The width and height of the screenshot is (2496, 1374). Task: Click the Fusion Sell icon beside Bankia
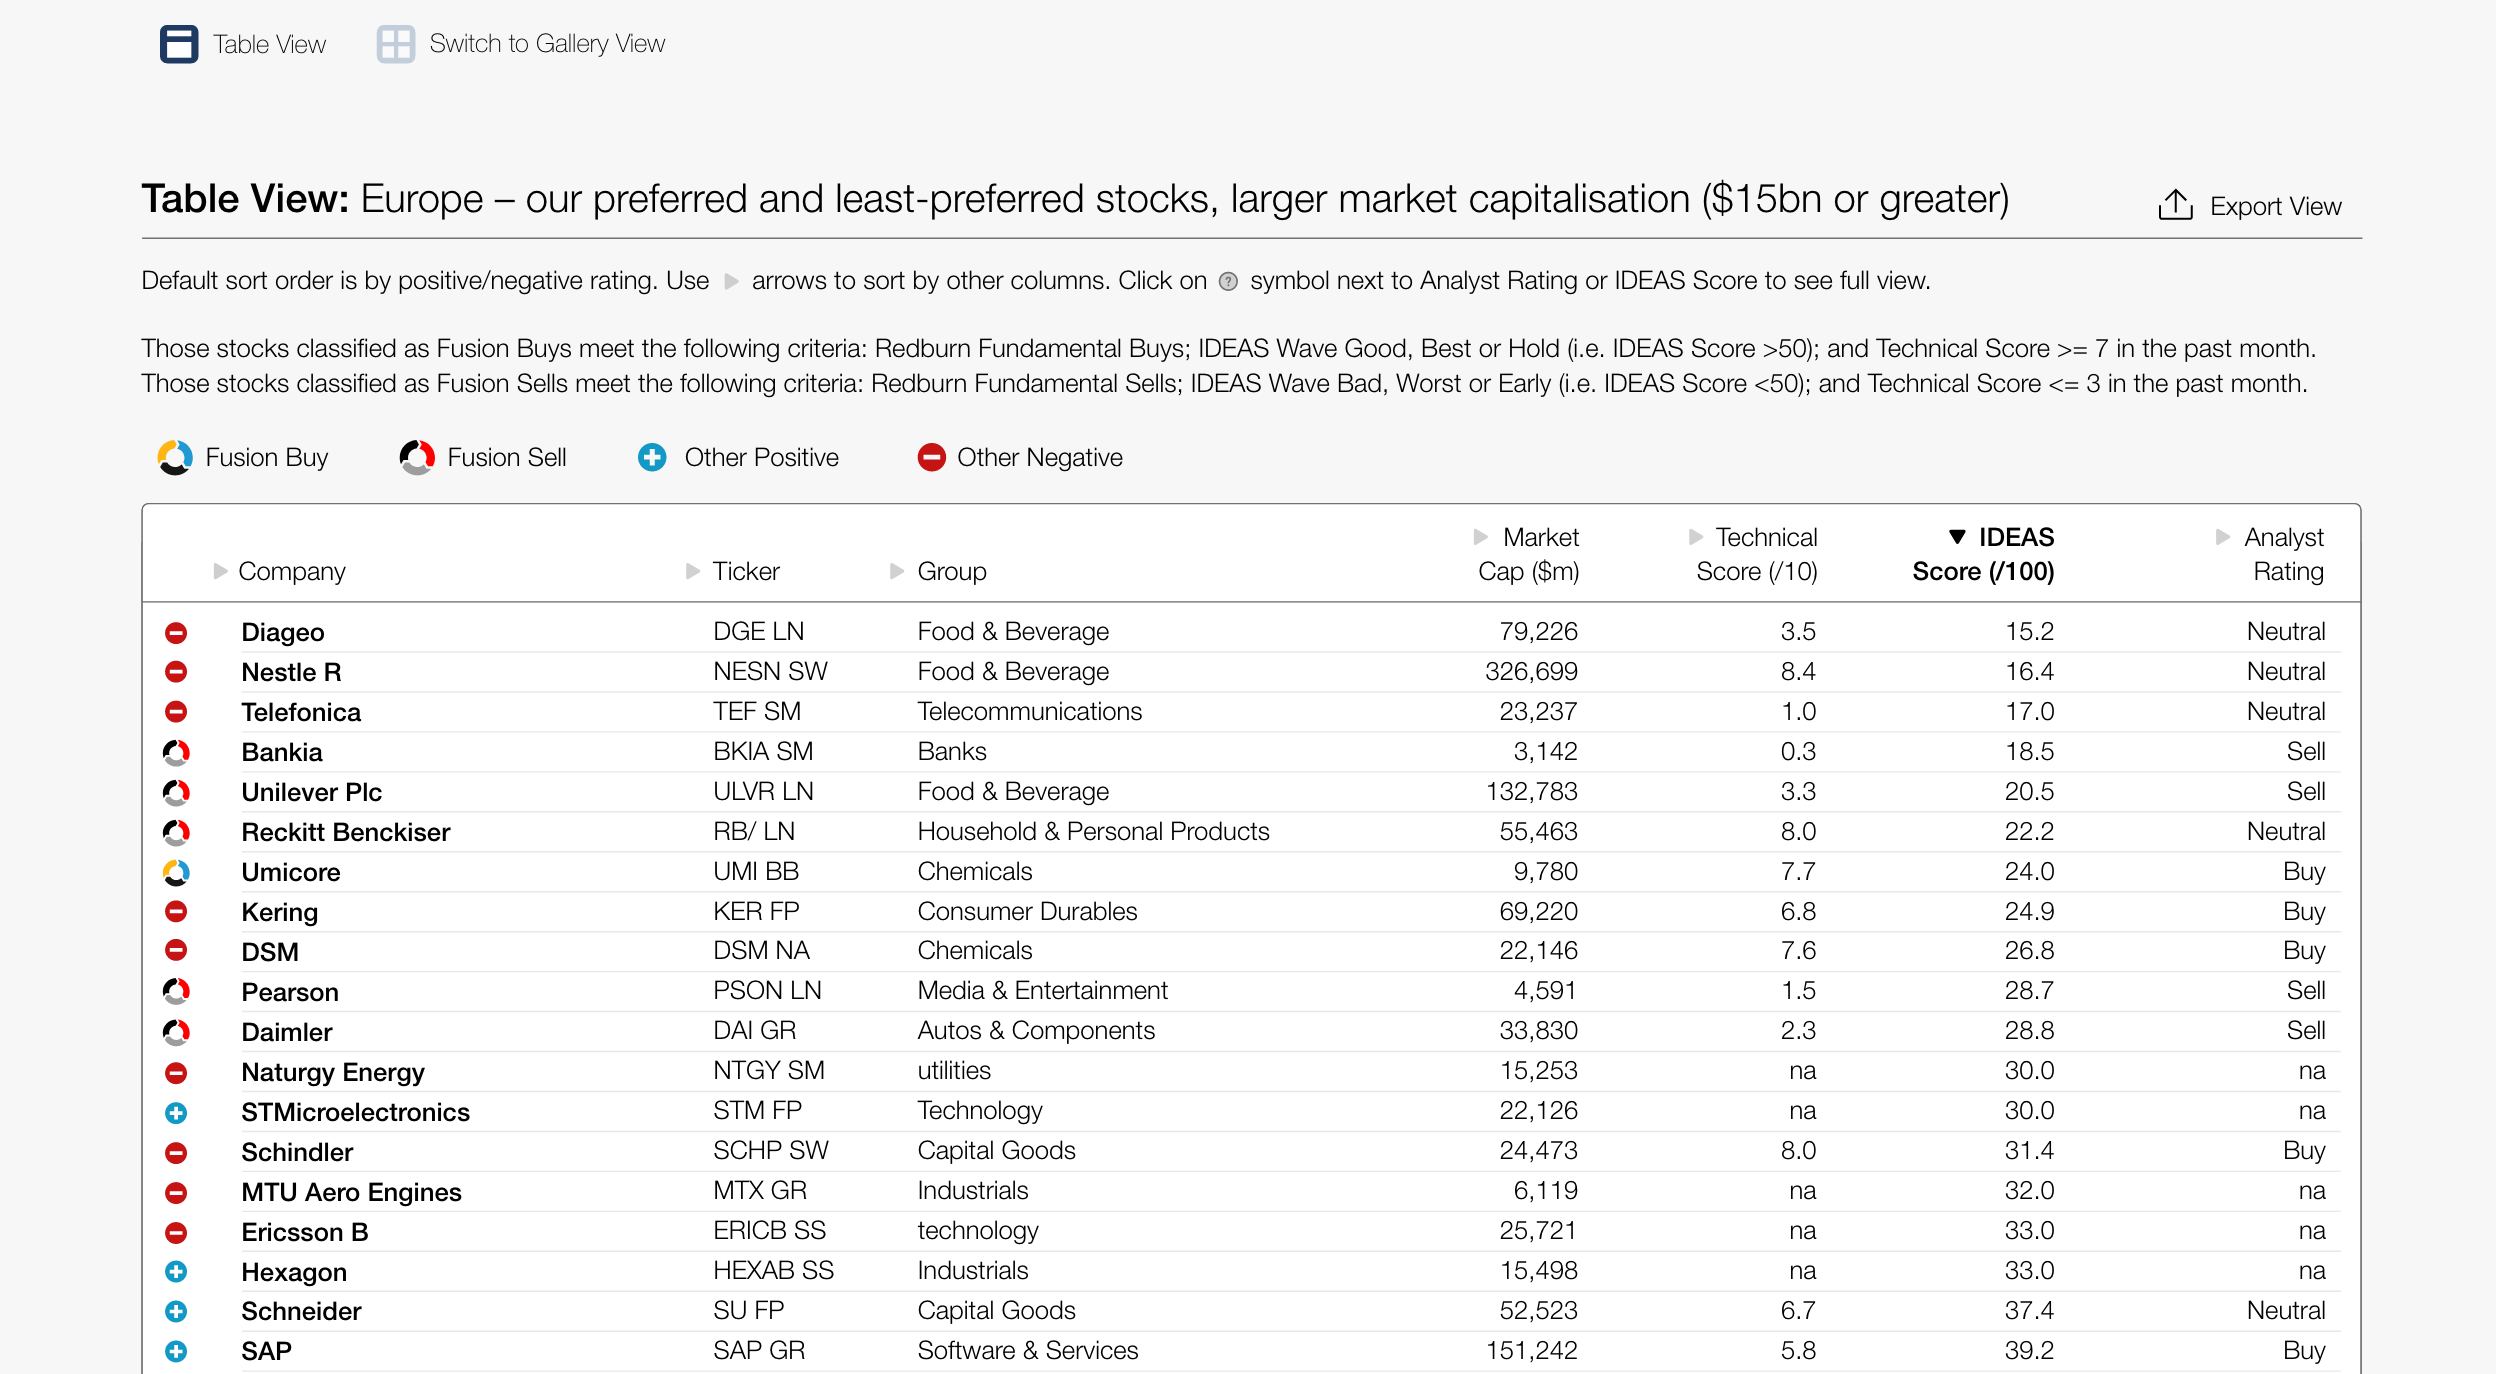(176, 752)
